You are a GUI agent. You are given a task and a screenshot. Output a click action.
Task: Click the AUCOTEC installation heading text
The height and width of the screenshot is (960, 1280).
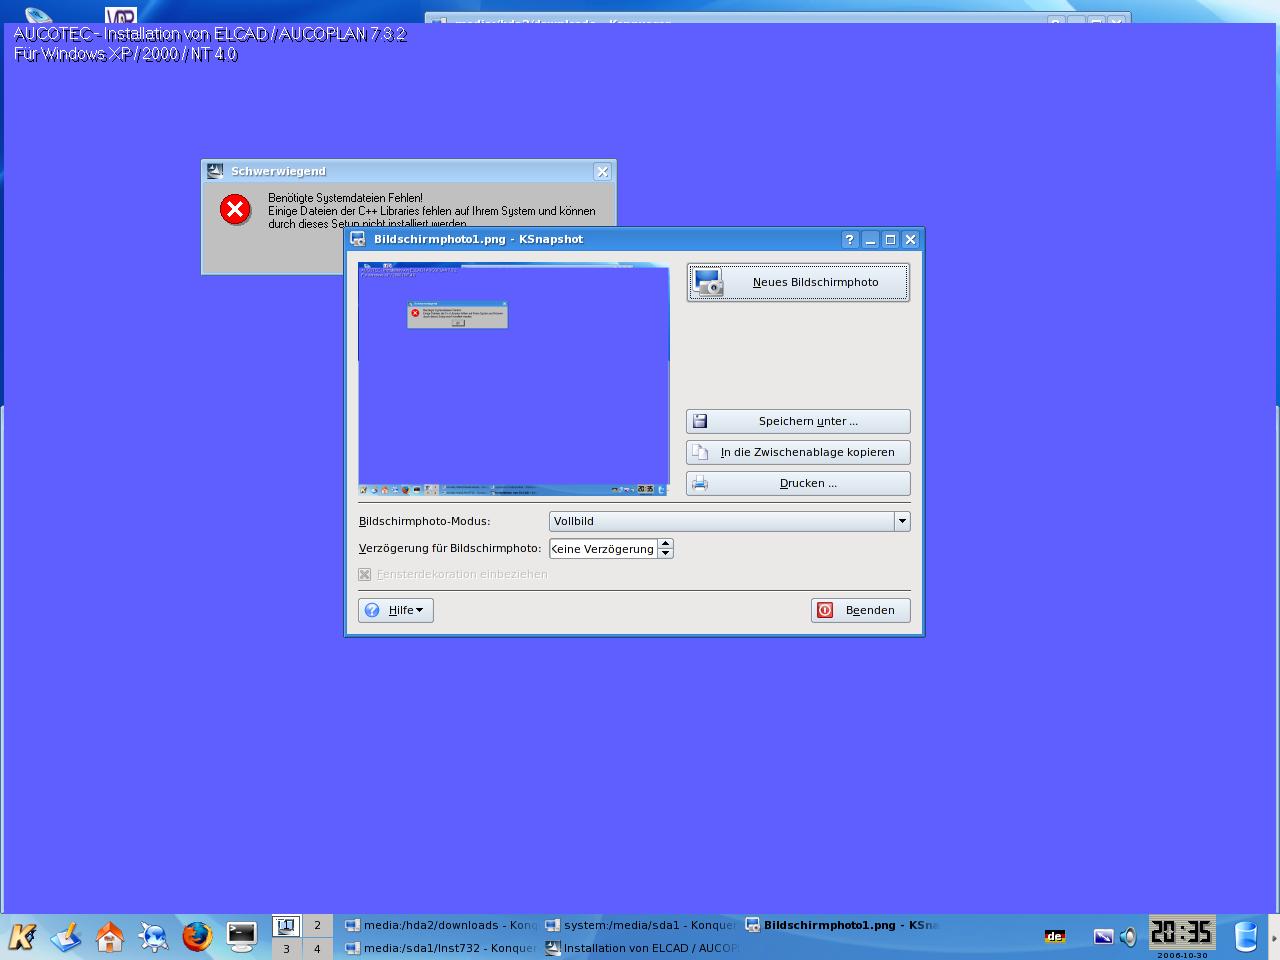tap(210, 34)
